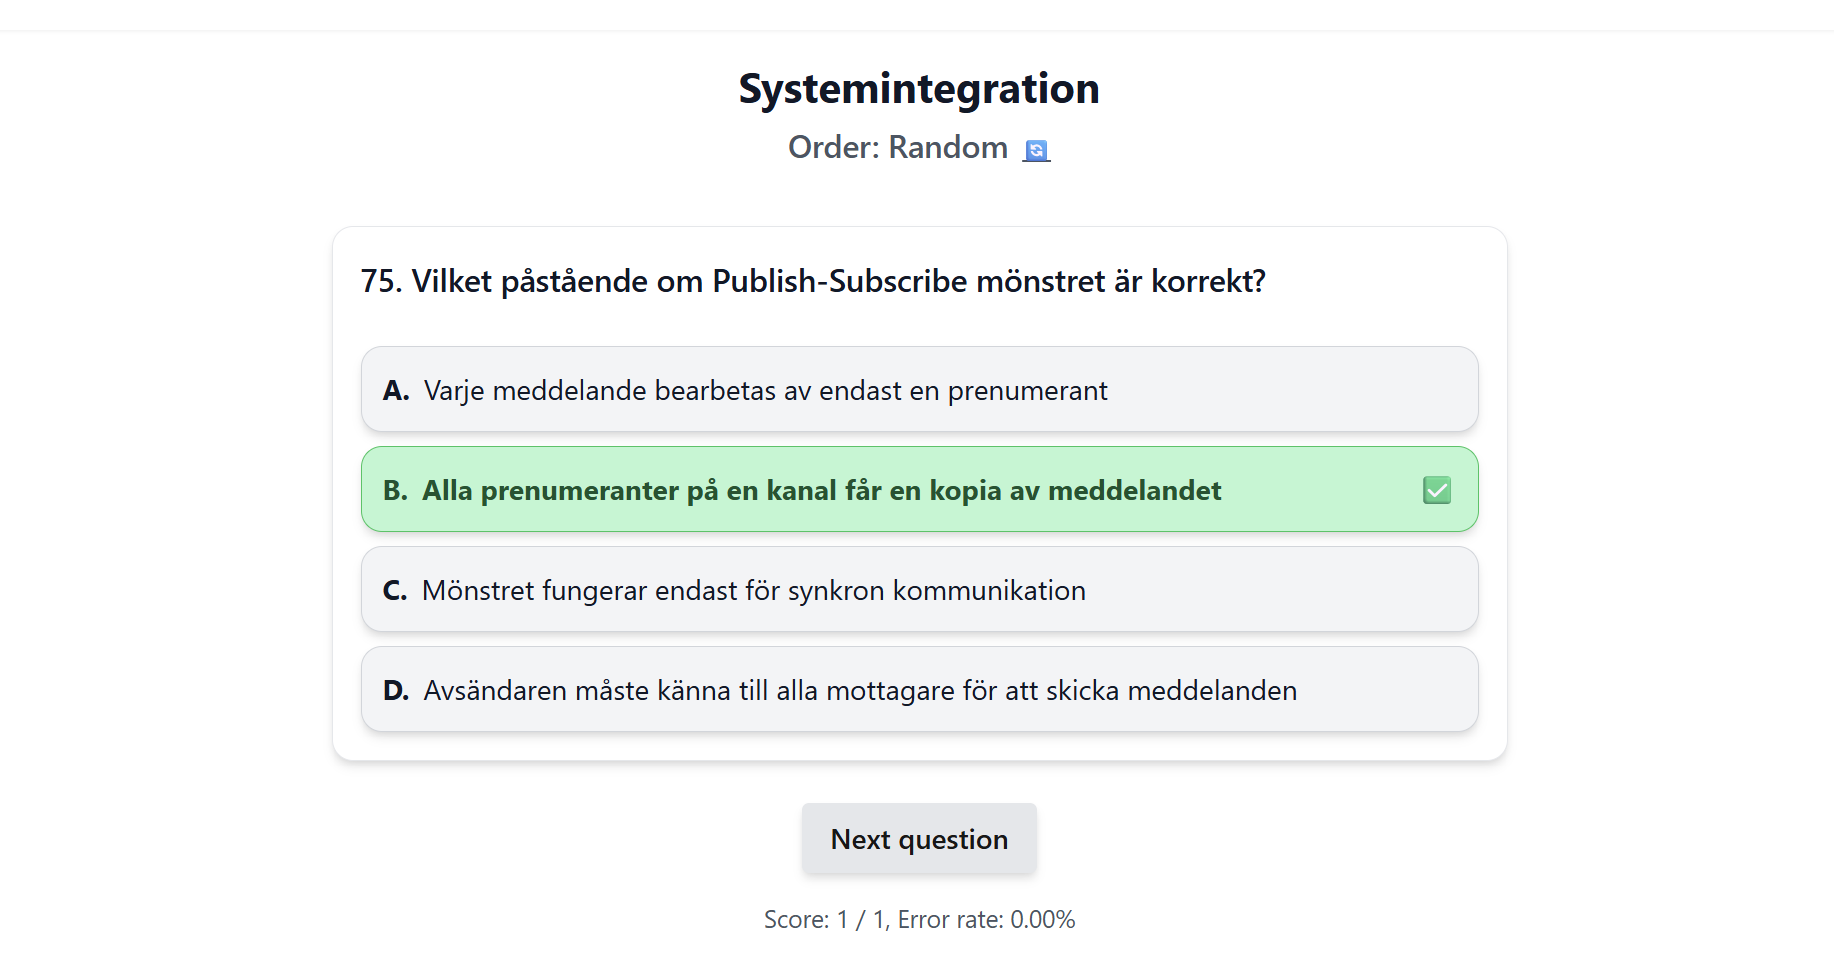The height and width of the screenshot is (957, 1834).
Task: Click question 75 text about Publish-Subscribe
Action: [812, 282]
